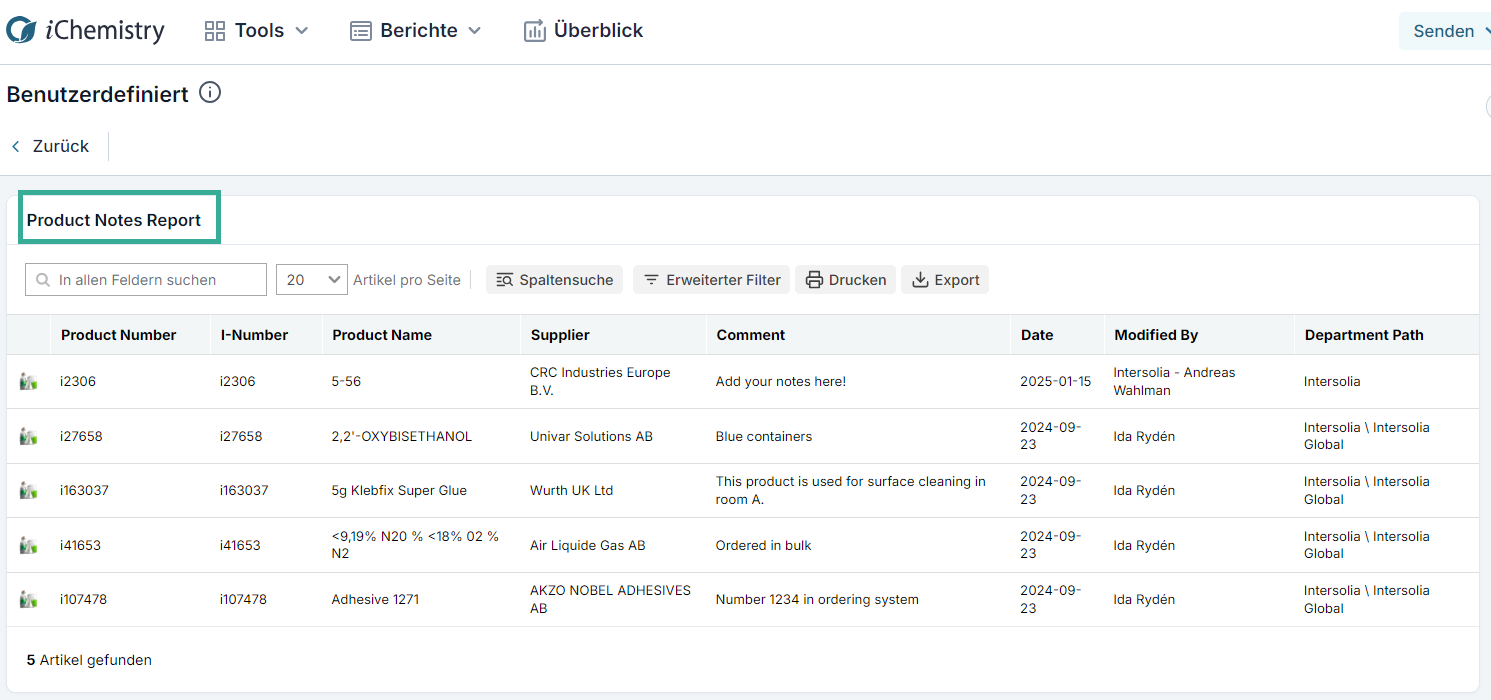The image size is (1491, 700).
Task: Open the Erweiterter Filter
Action: (x=712, y=280)
